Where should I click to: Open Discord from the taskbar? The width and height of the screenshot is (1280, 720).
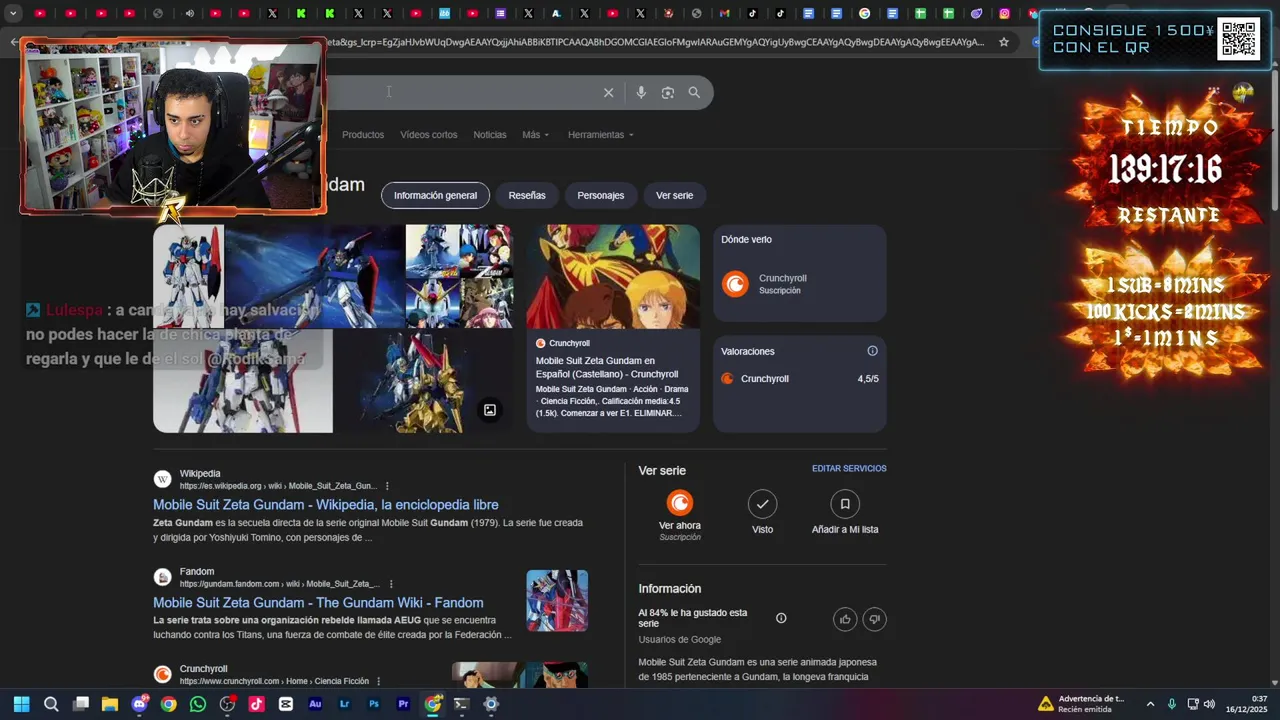point(139,704)
